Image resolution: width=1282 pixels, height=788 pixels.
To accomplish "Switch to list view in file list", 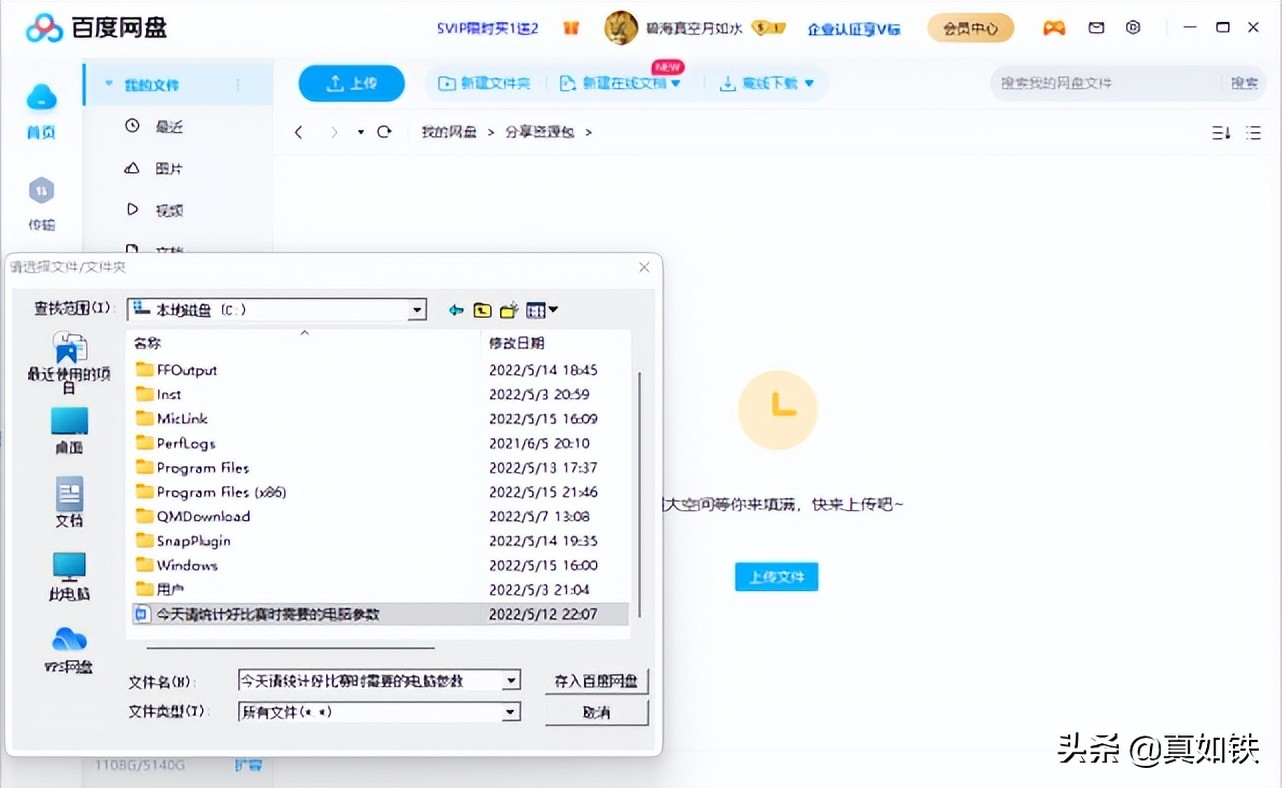I will (1253, 132).
